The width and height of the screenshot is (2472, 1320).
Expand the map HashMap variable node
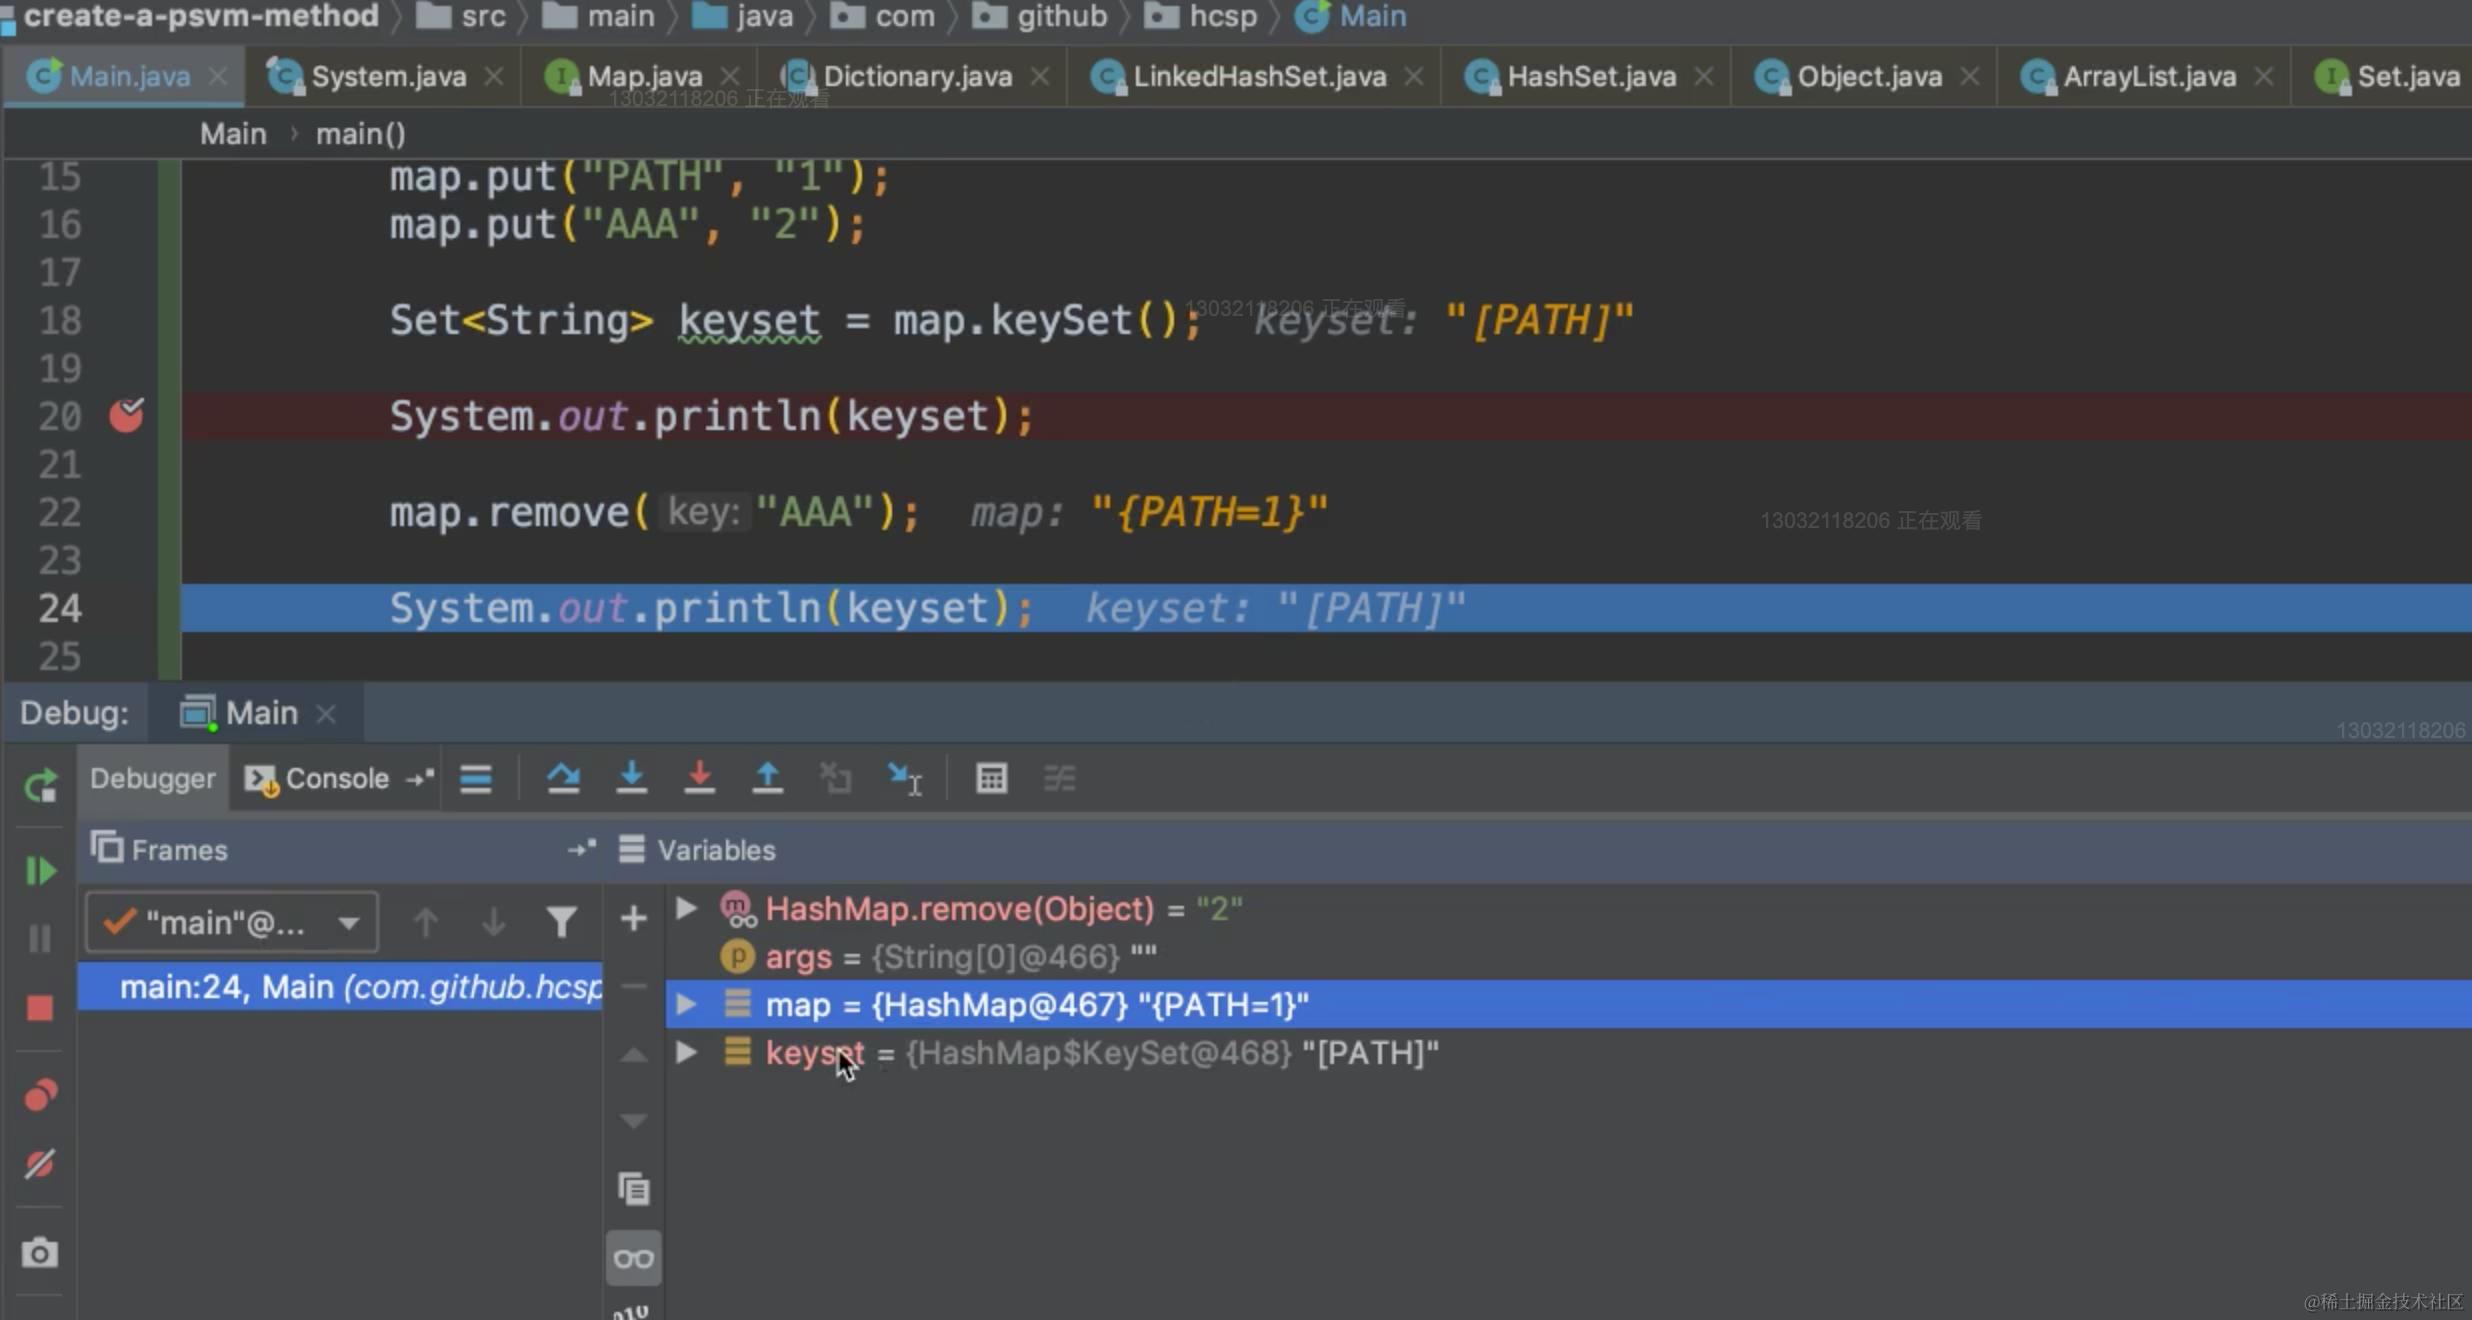686,1004
